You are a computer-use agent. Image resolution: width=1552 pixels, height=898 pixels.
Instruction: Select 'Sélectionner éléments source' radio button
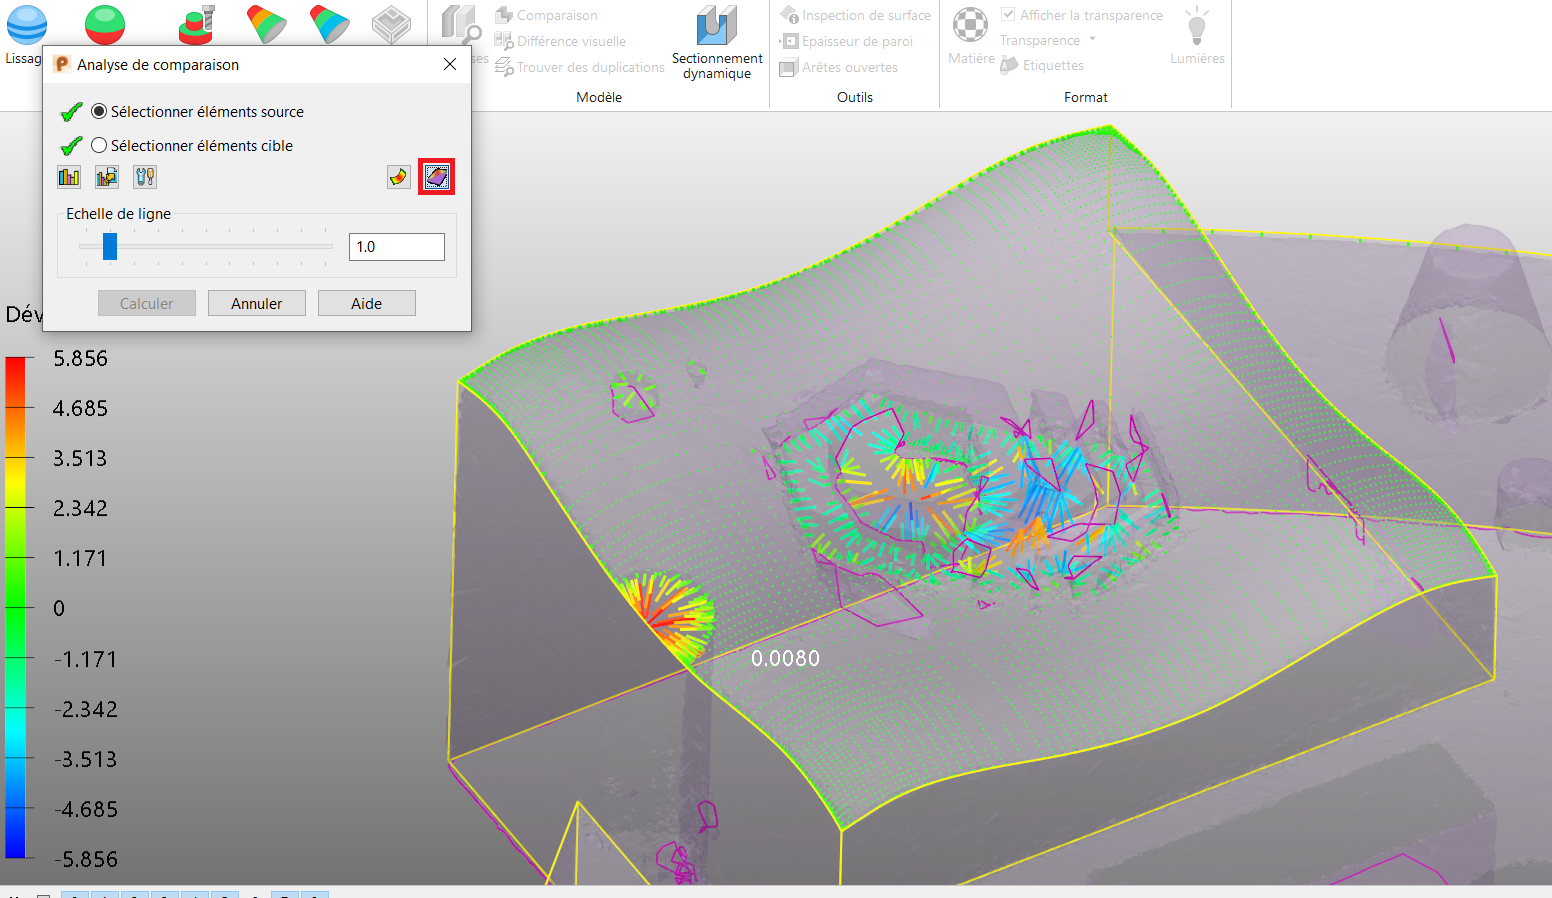point(99,111)
